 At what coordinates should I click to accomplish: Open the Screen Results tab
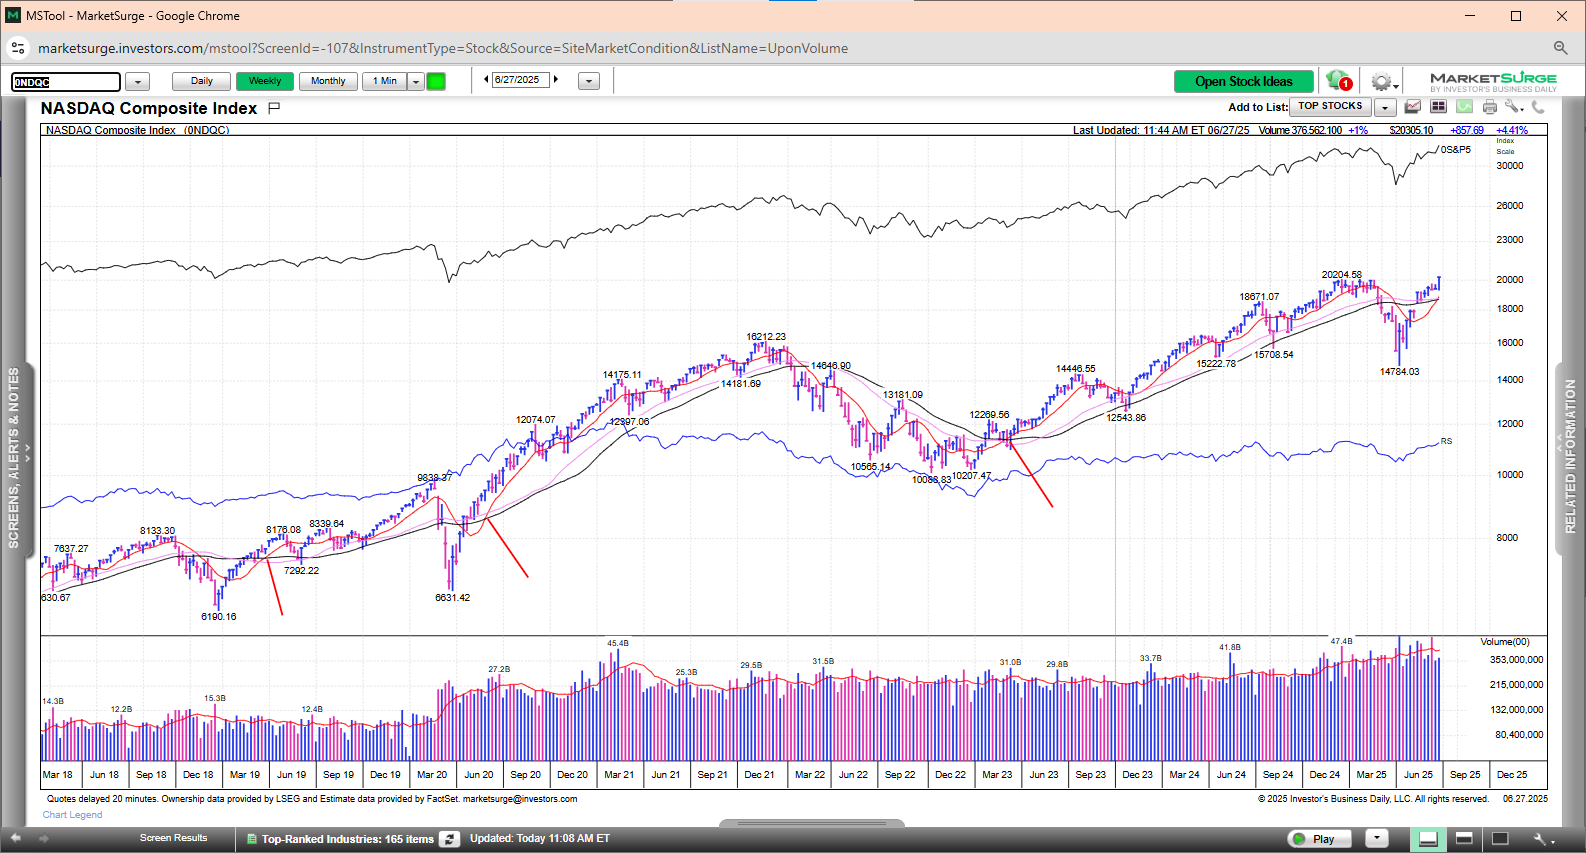point(174,838)
